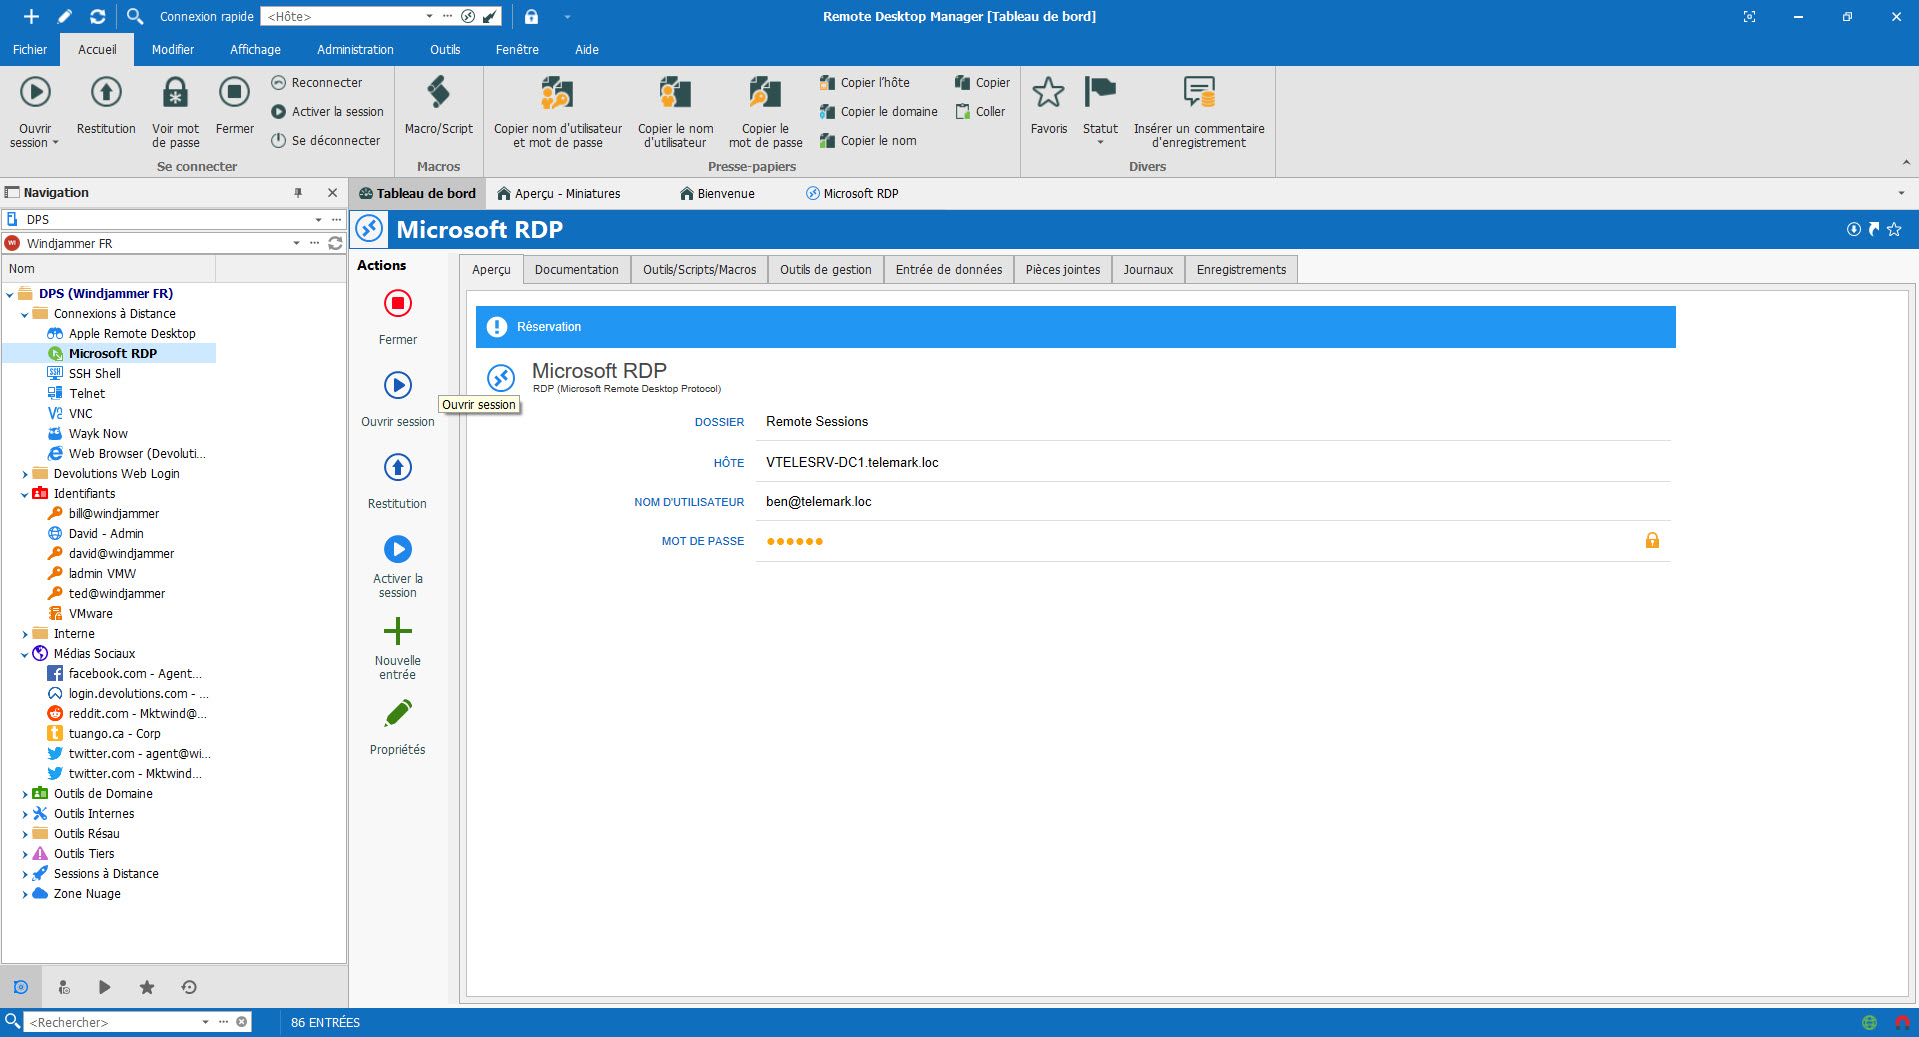
Task: Copy username and password to clipboard
Action: tap(557, 93)
